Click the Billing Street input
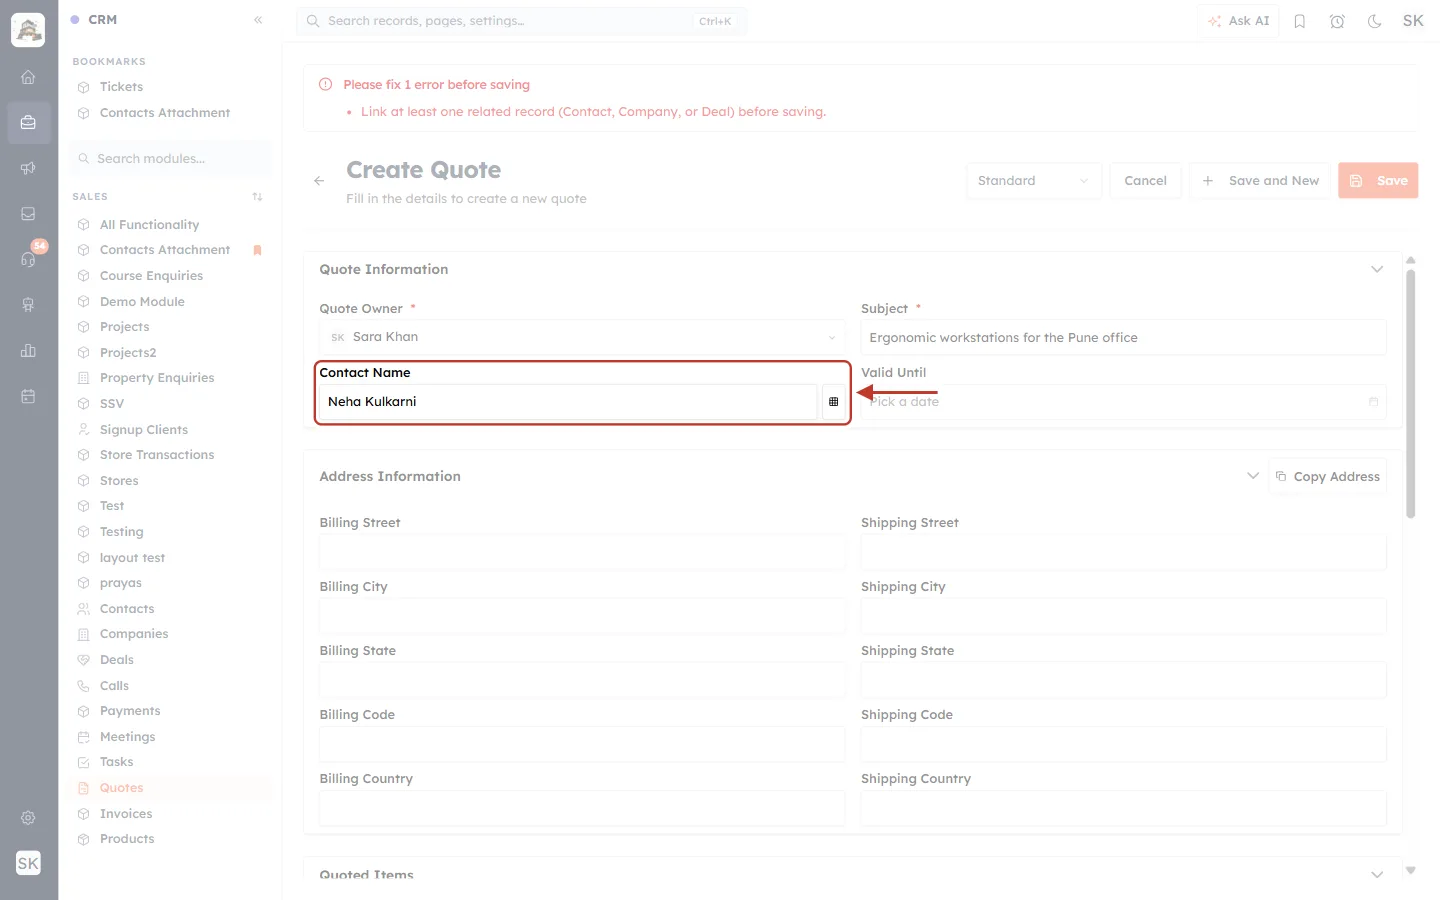The height and width of the screenshot is (900, 1440). (x=582, y=552)
